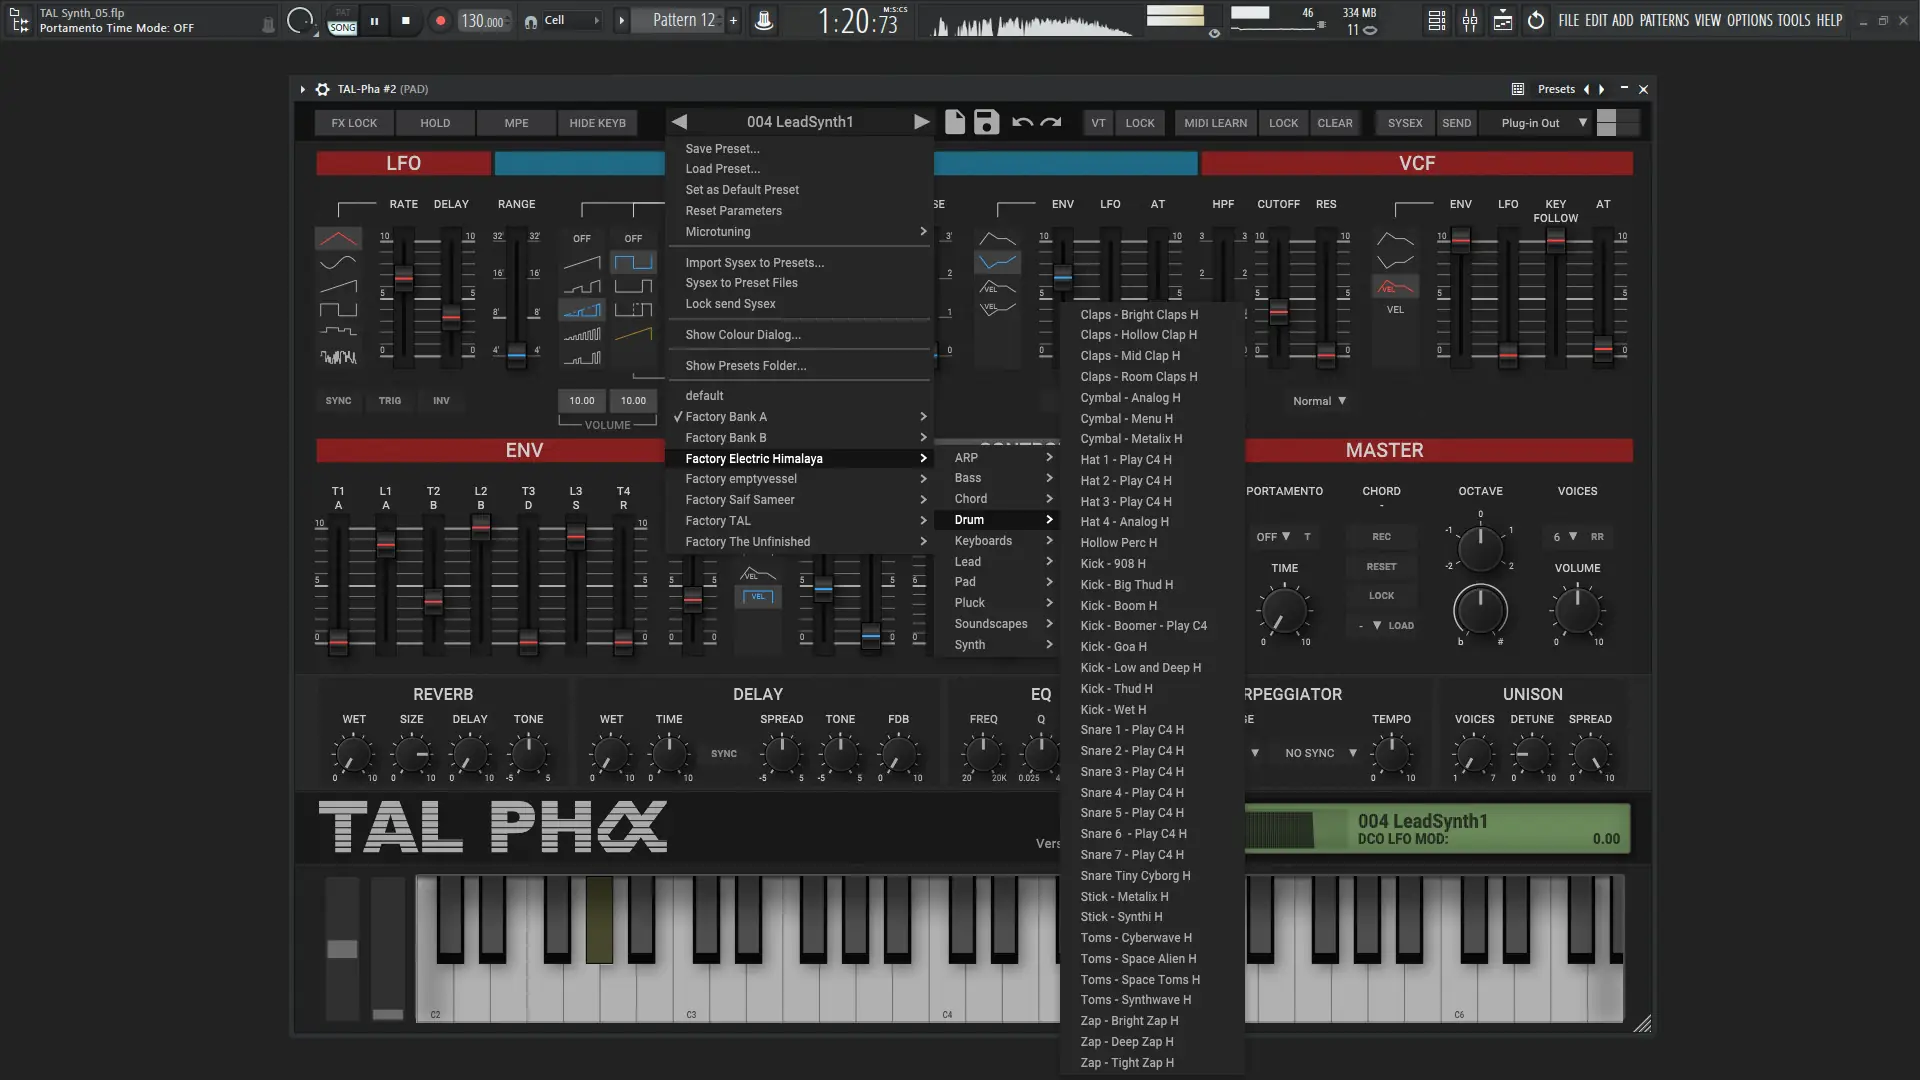
Task: Choose Kick - Big Thud H preset
Action: (1126, 585)
